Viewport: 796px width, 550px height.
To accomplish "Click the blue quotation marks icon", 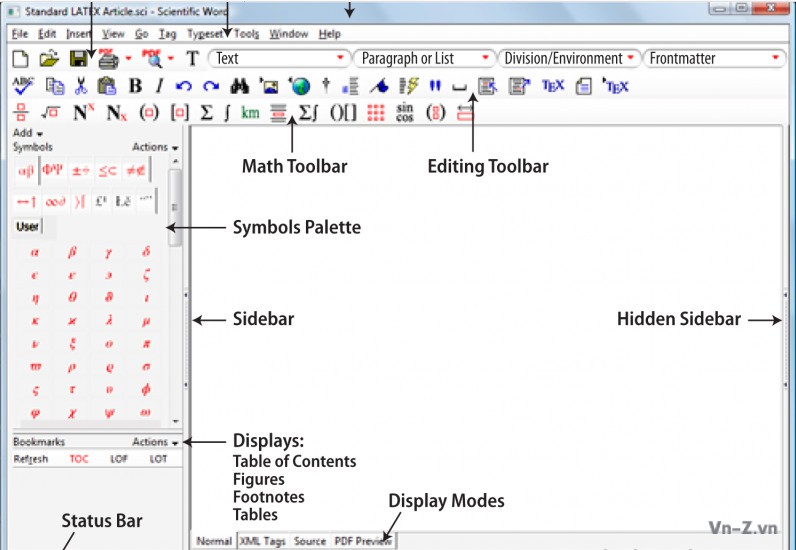I will 435,86.
